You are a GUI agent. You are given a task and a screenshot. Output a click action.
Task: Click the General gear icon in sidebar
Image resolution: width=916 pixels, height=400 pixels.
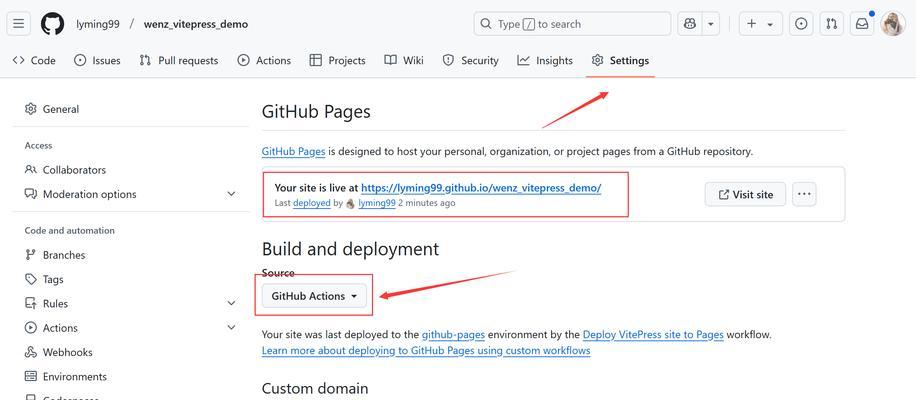pyautogui.click(x=30, y=109)
